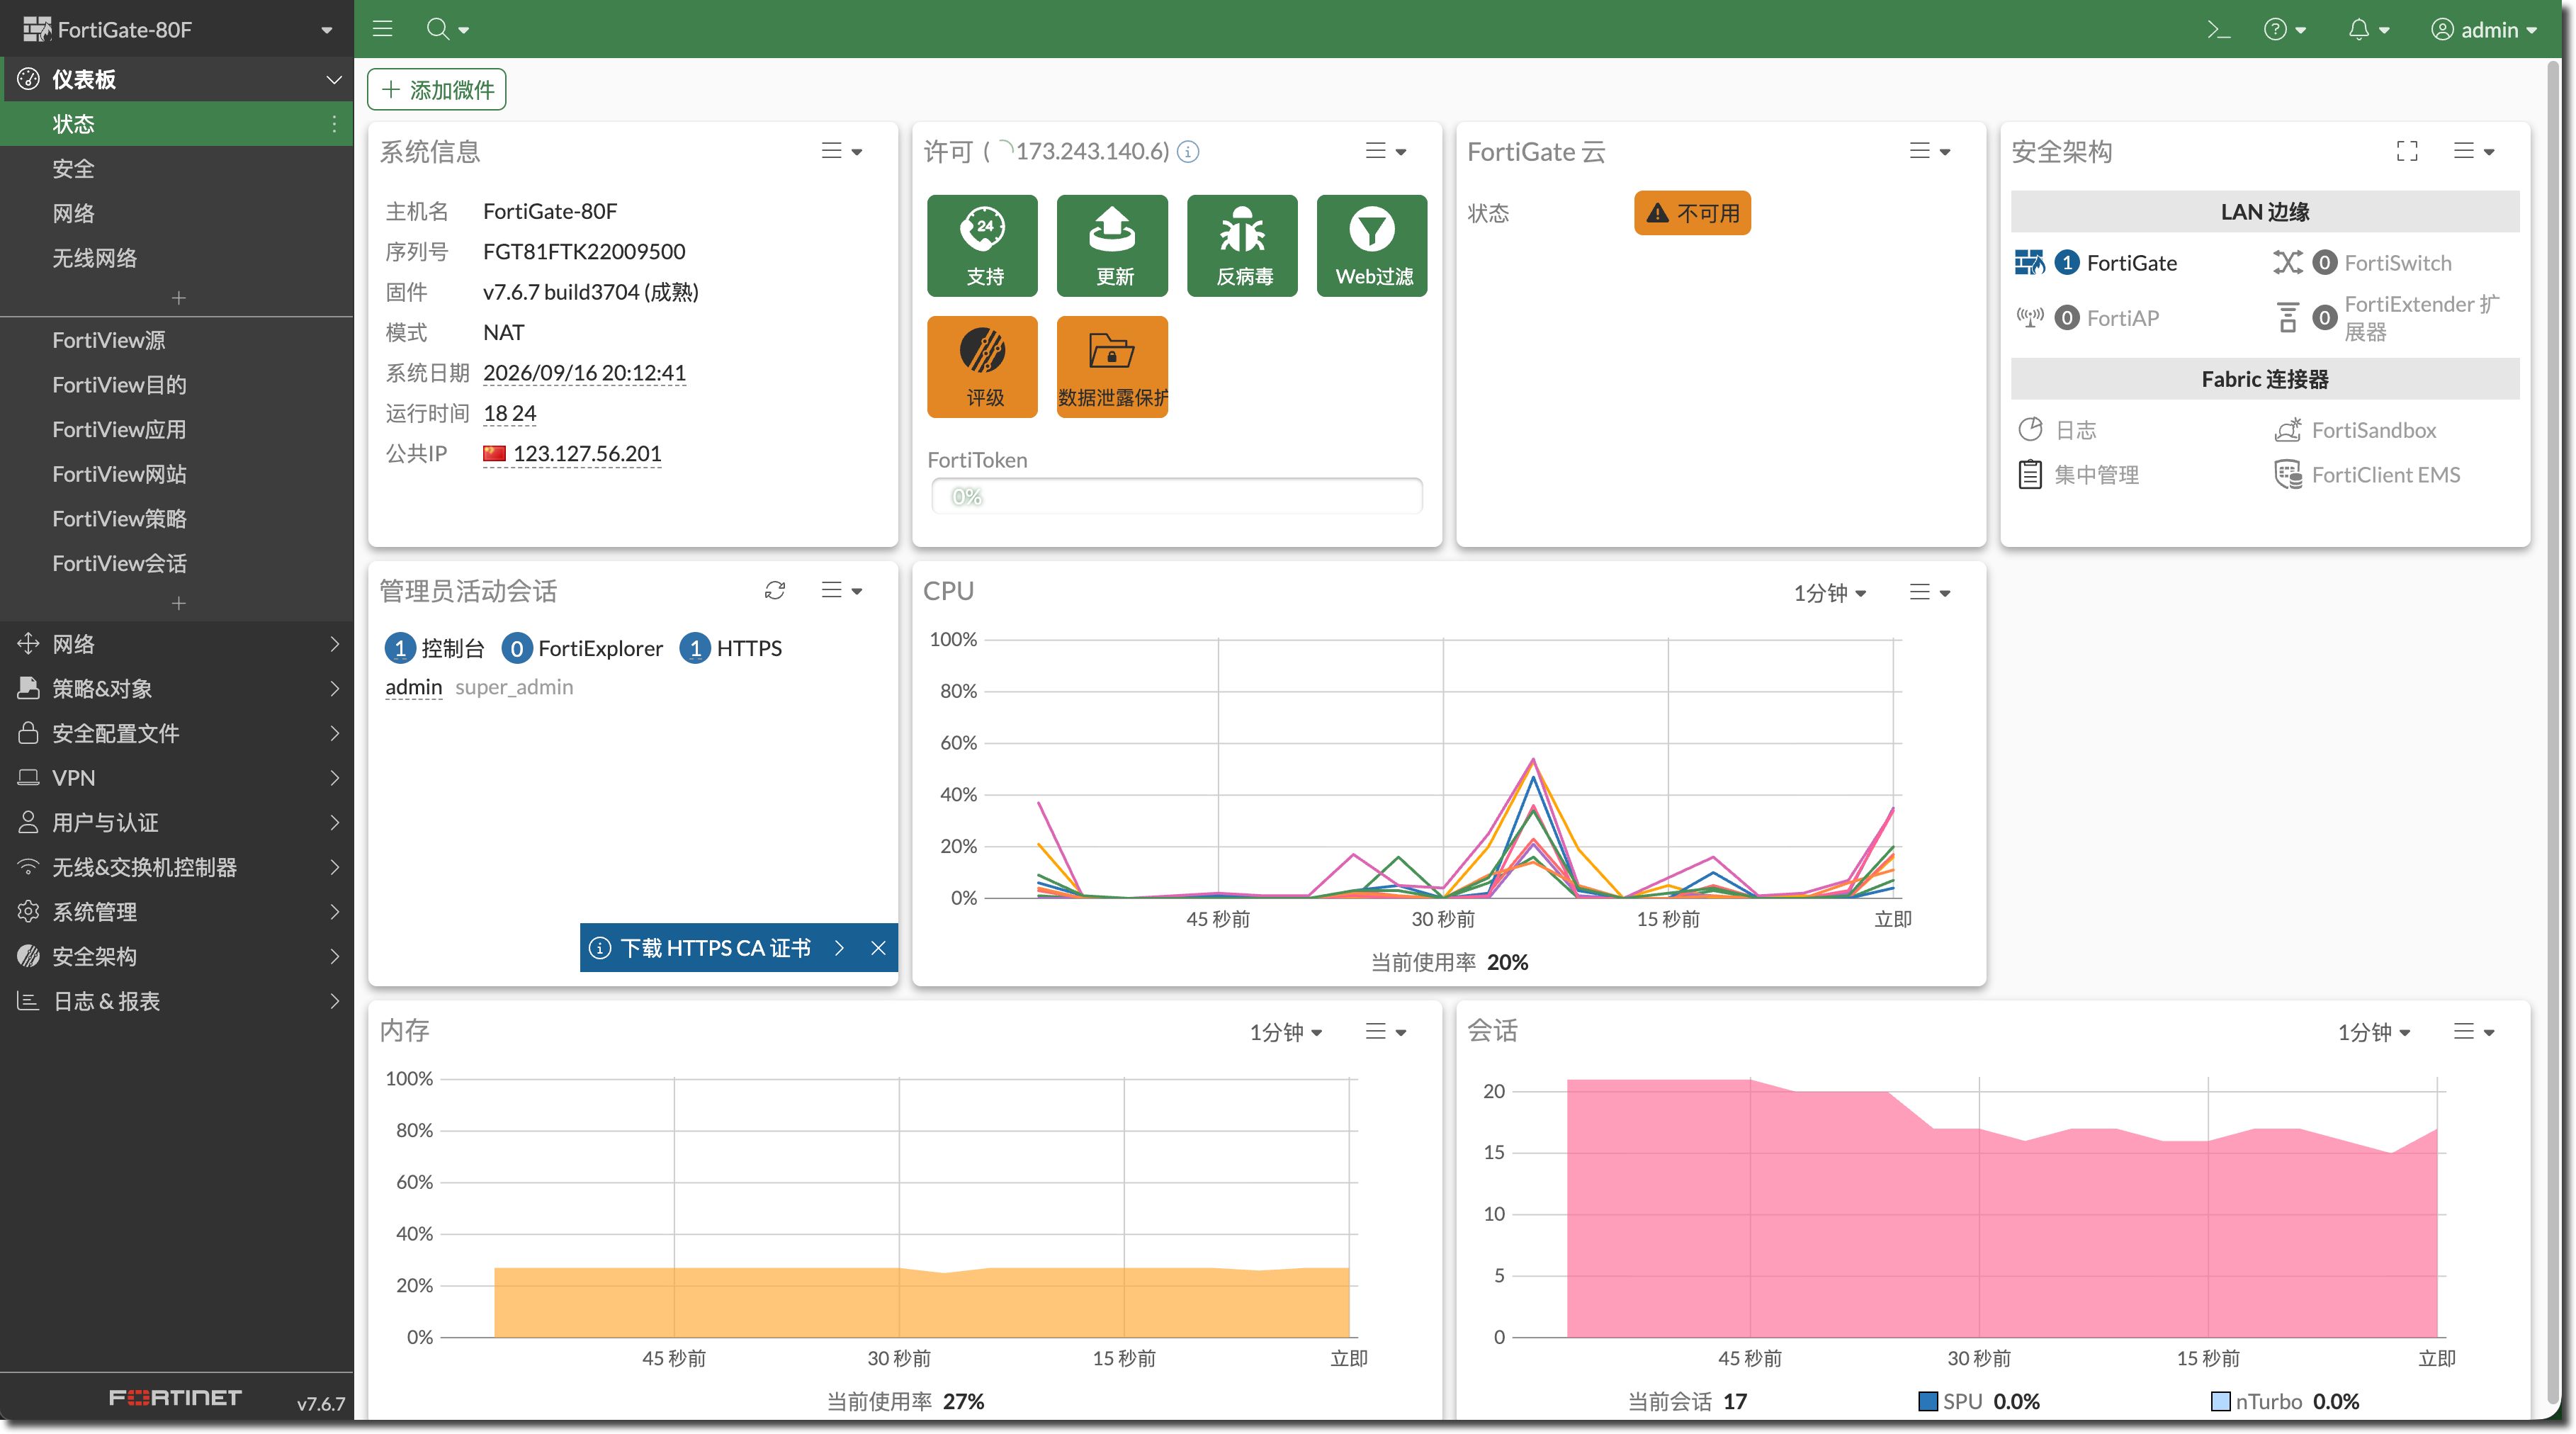The image size is (2576, 1434).
Task: Open the admin user dropdown
Action: click(2485, 29)
